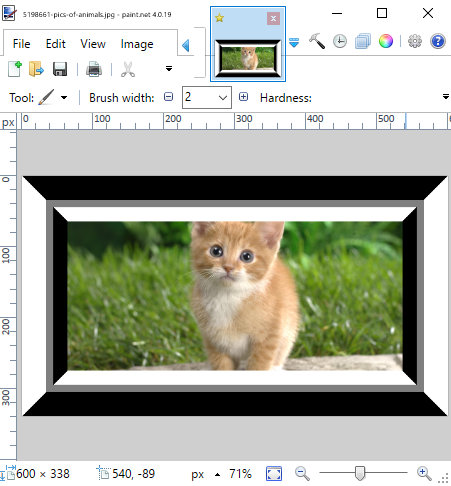Click the Cut scissors icon

click(128, 69)
